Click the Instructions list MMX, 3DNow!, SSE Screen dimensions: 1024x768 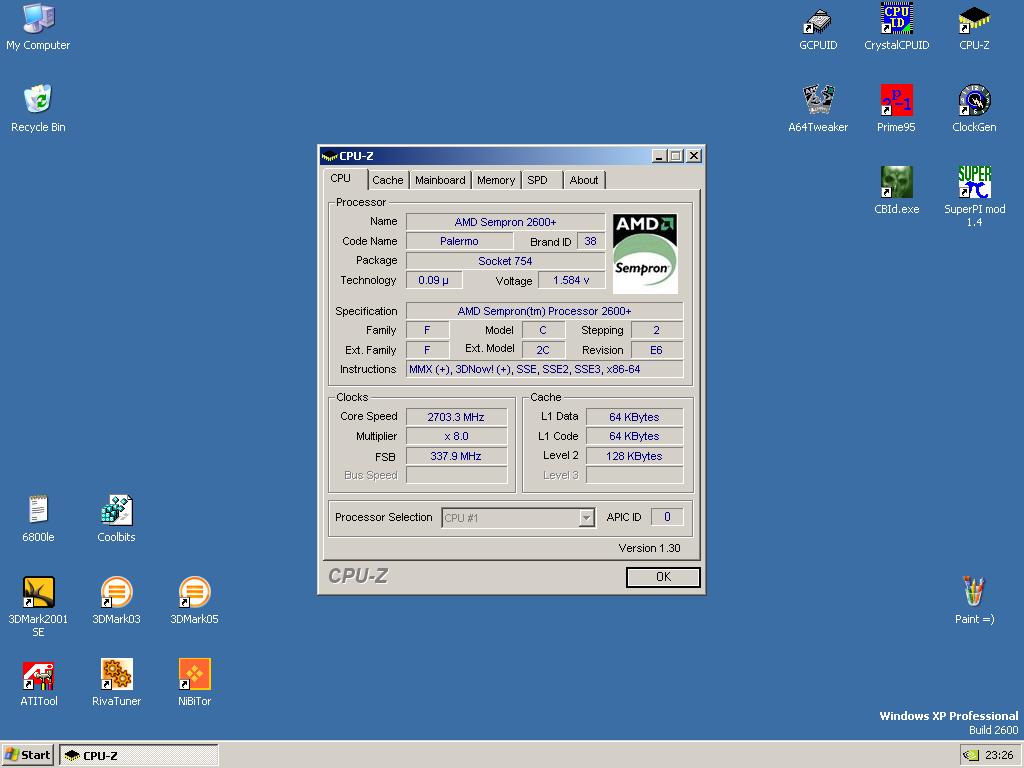[545, 369]
